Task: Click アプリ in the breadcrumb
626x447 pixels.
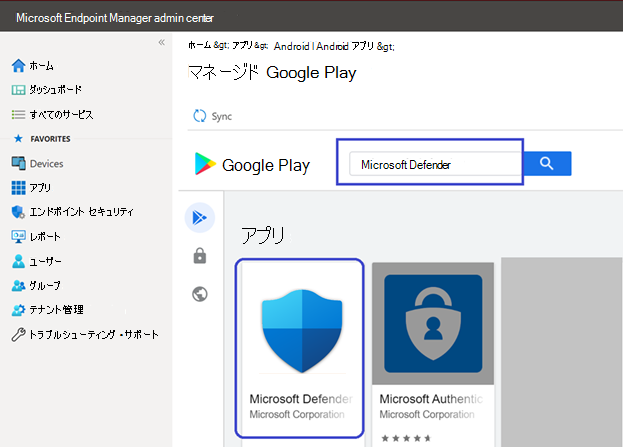Action: pos(242,45)
